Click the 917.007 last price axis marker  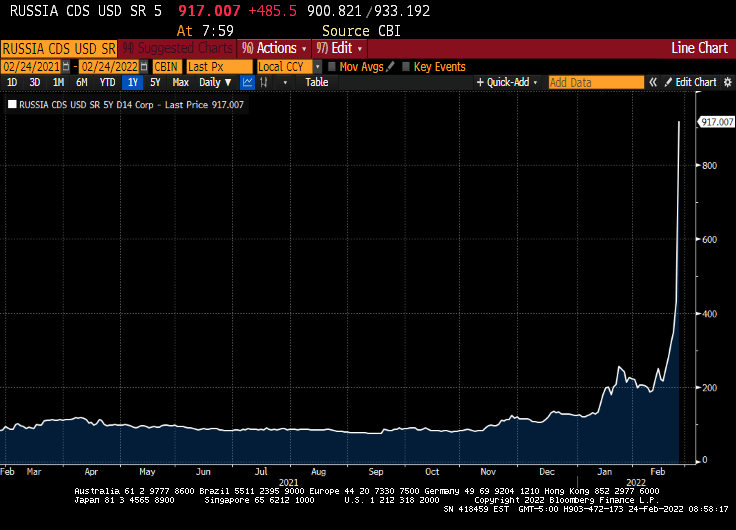tap(711, 121)
